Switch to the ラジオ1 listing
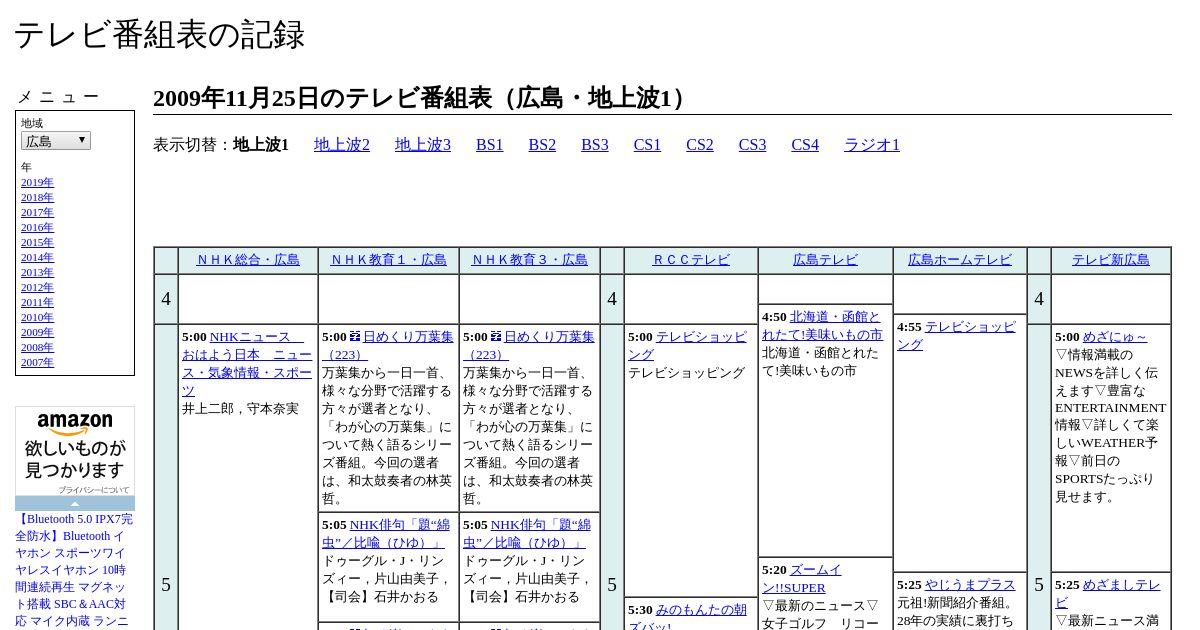Screen dimensions: 1200x630 point(872,145)
